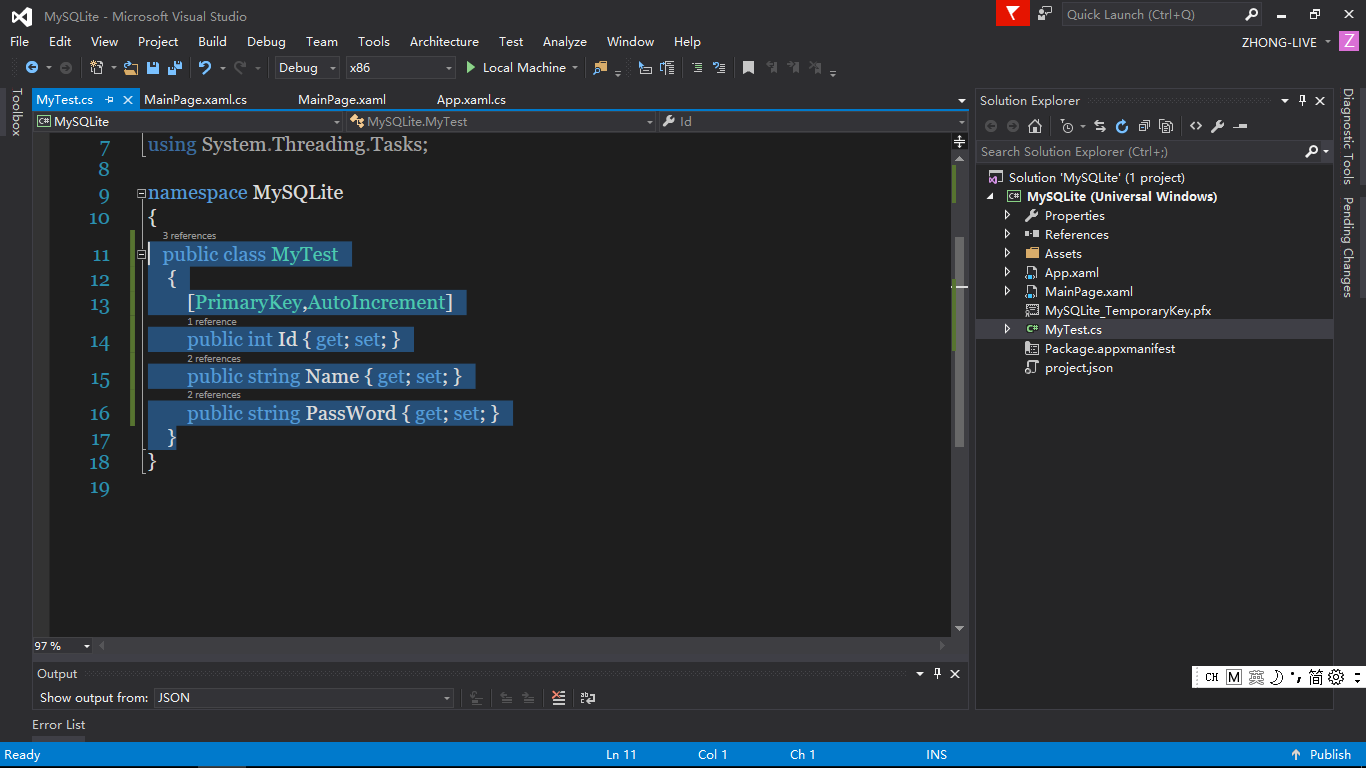Collapse the MyTest class code block
This screenshot has width=1366, height=768.
[x=141, y=255]
